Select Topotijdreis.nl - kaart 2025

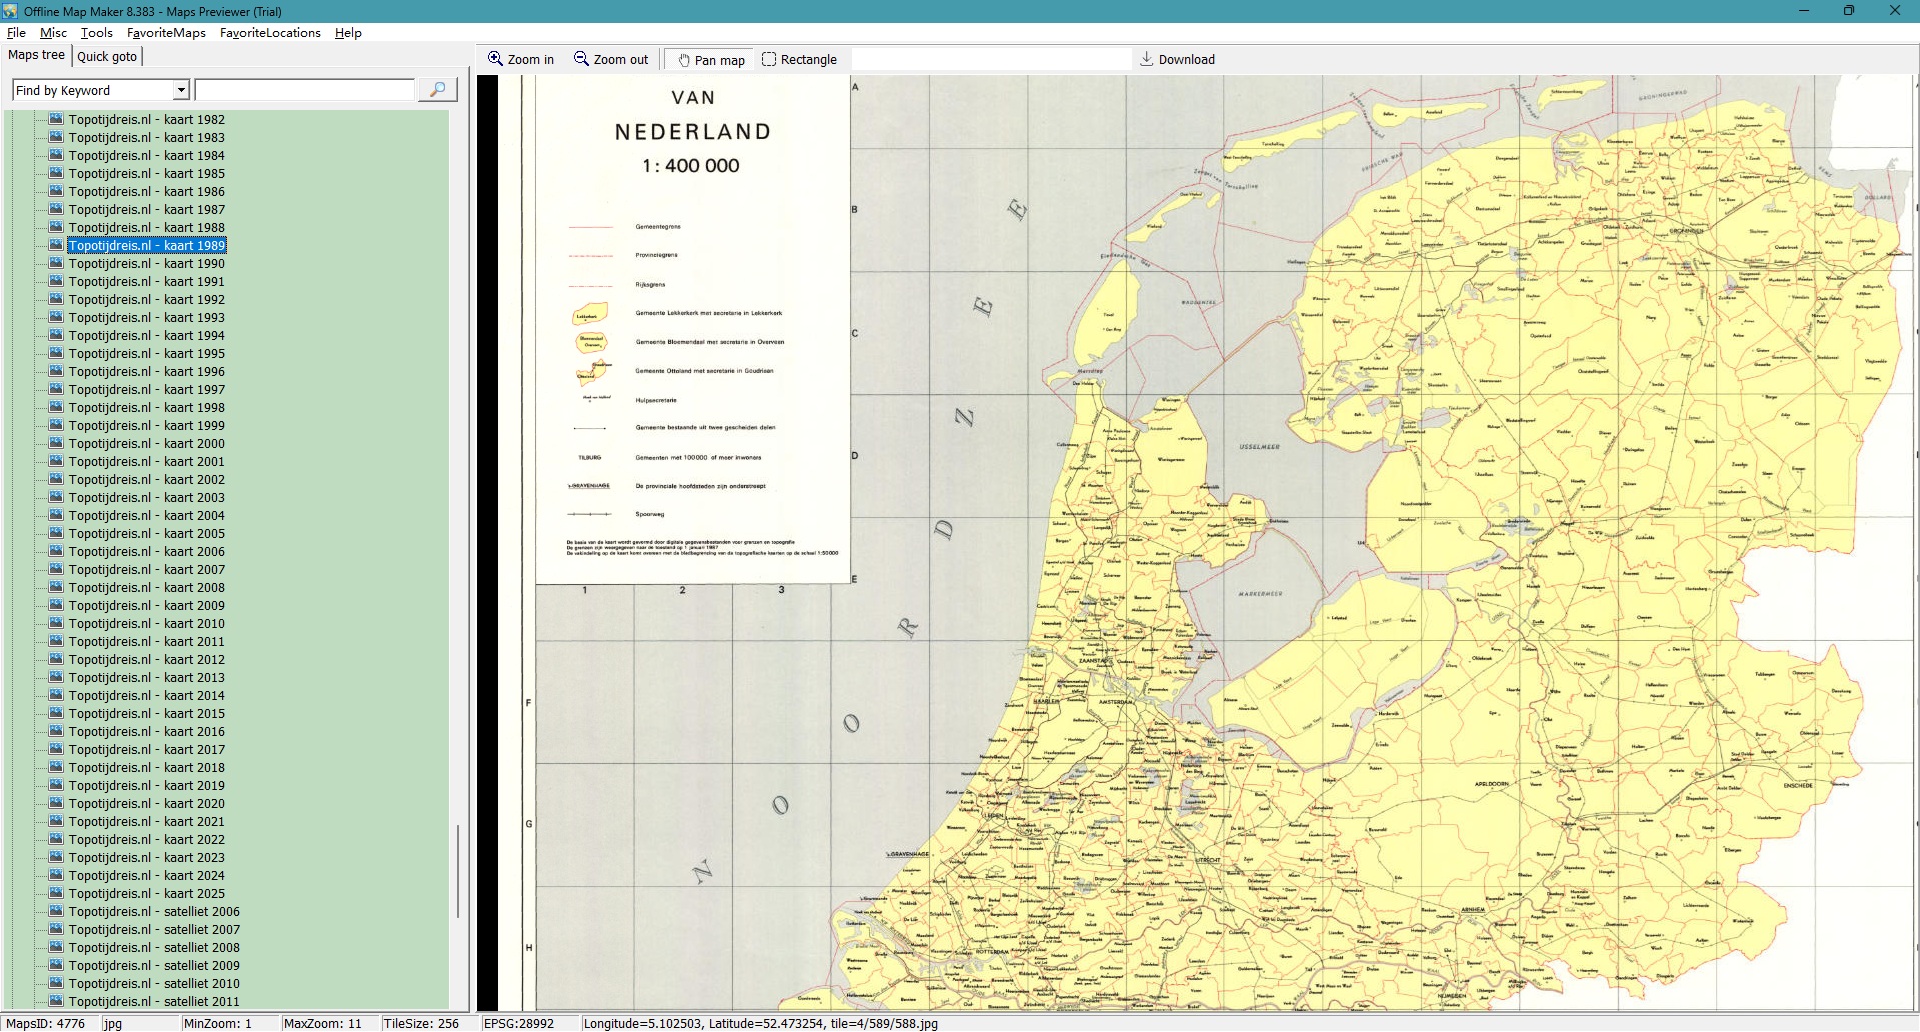146,893
